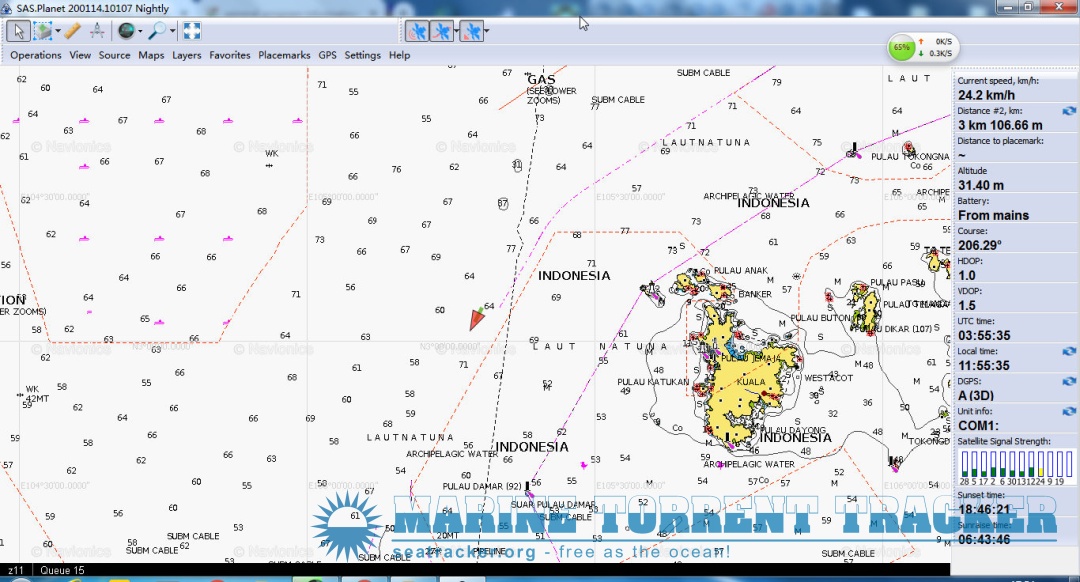Click the Queue 15 status bar entry
Viewport: 1080px width, 582px height.
tap(62, 570)
